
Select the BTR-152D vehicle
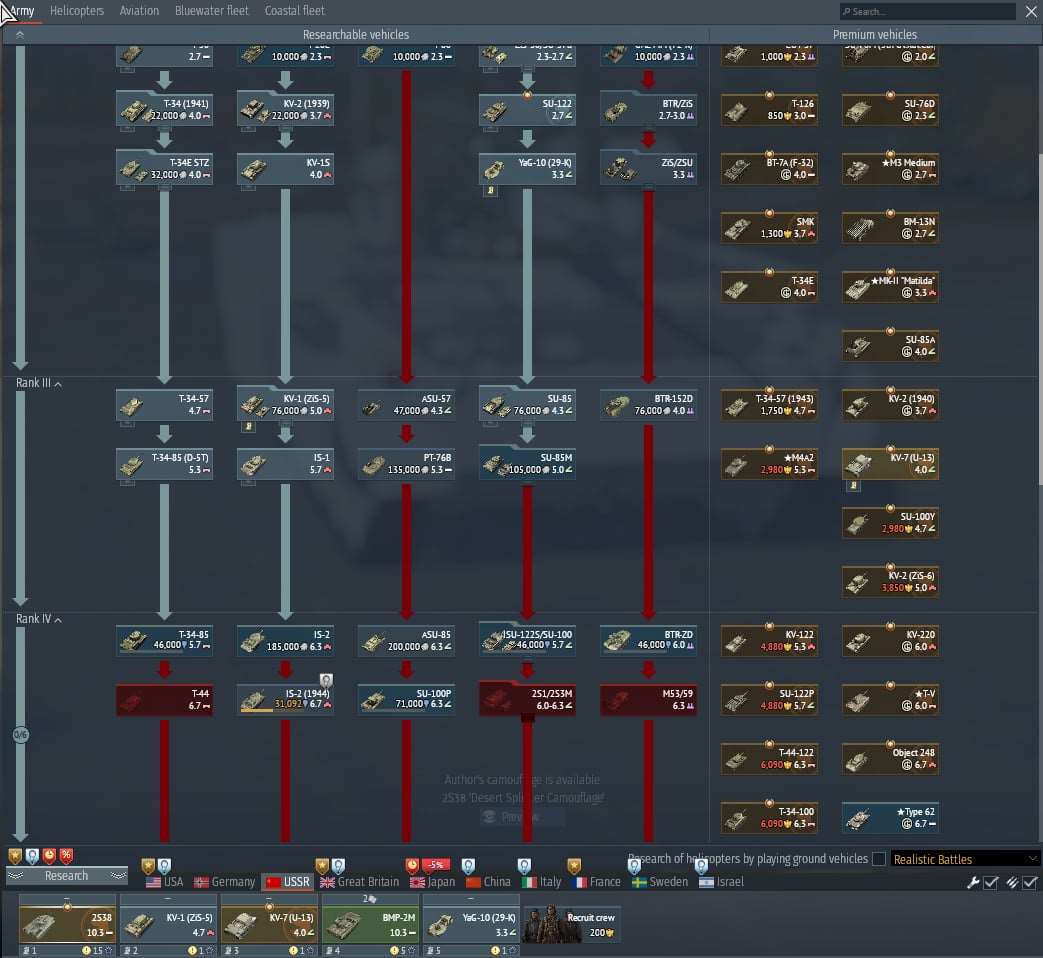[649, 404]
